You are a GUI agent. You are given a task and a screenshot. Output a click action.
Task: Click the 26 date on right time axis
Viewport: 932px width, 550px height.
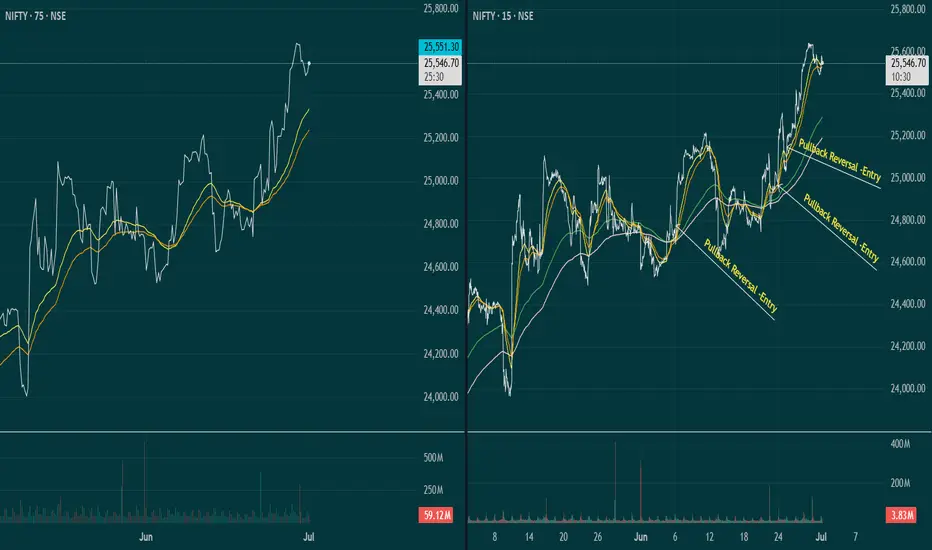(x=597, y=537)
